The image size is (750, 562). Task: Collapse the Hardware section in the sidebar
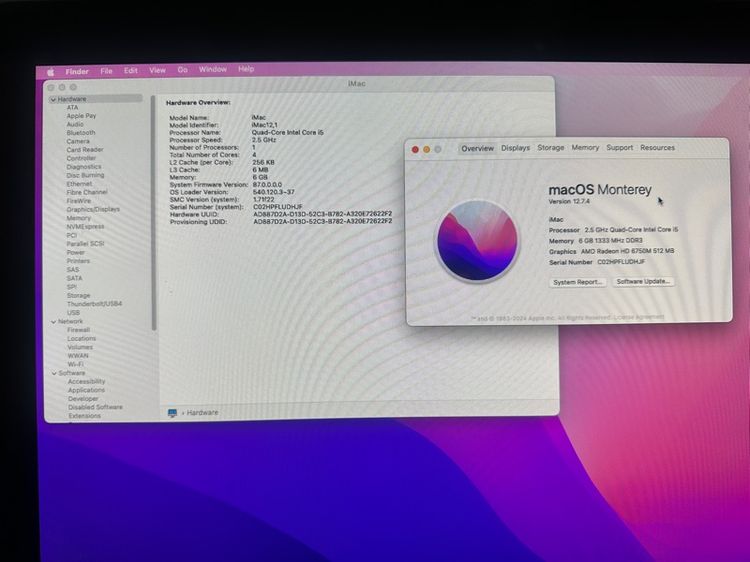53,99
